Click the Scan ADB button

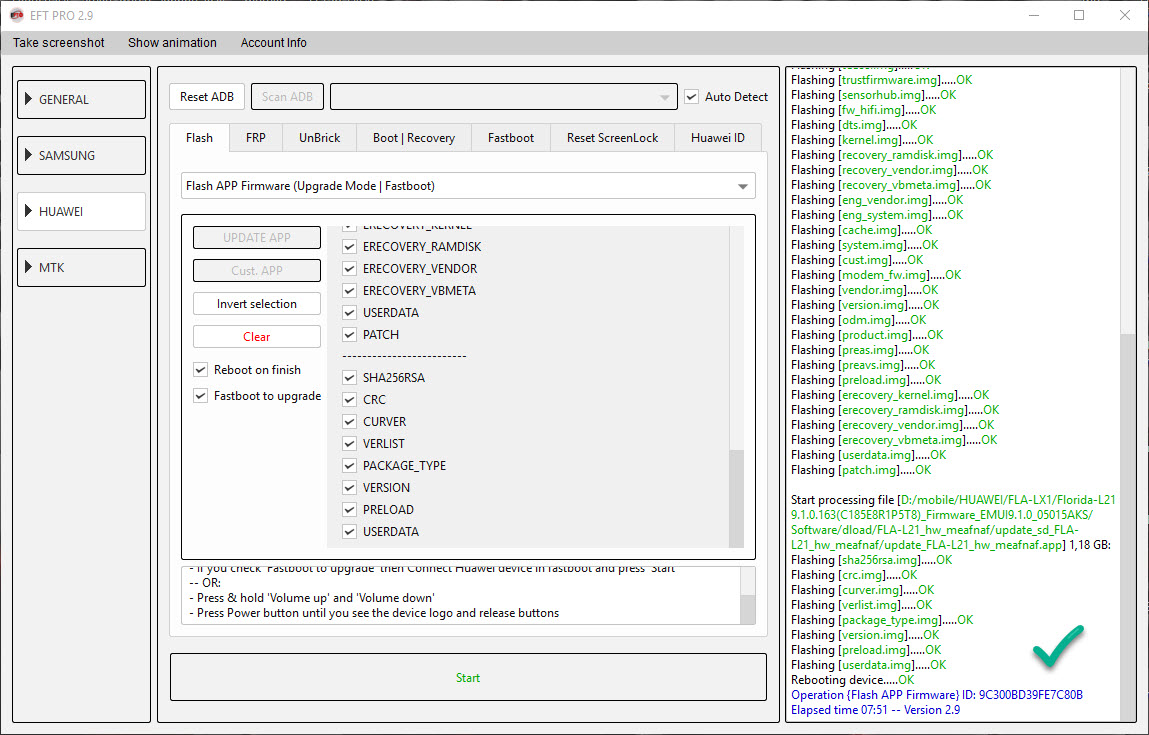coord(287,97)
